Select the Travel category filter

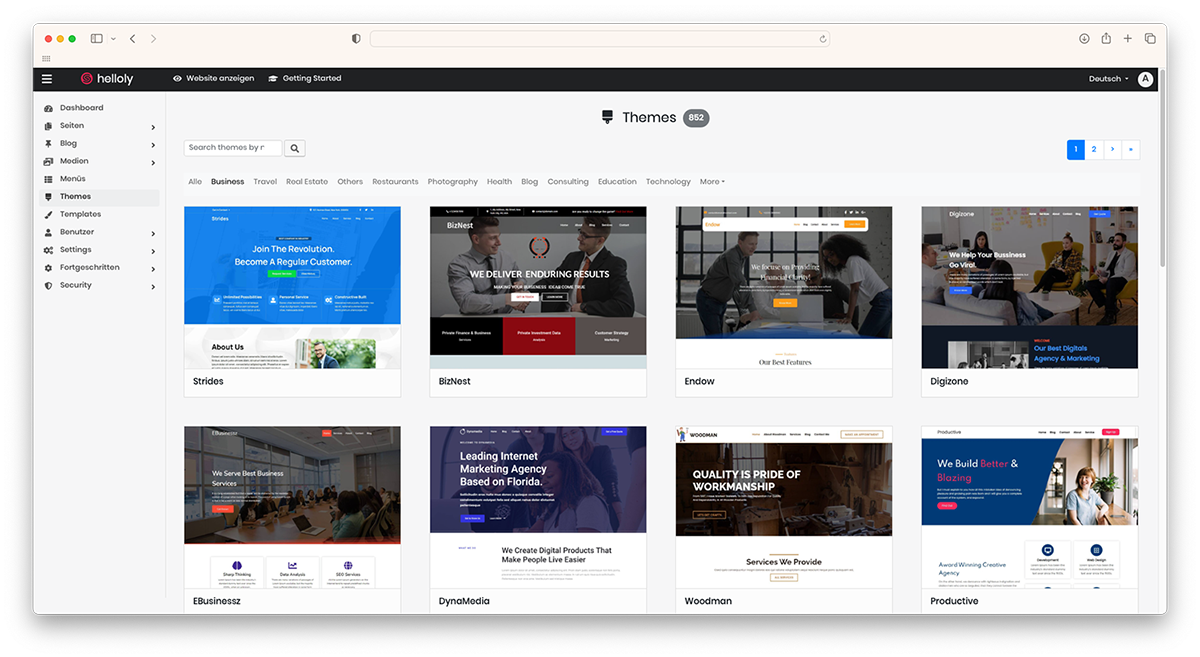[x=265, y=182]
